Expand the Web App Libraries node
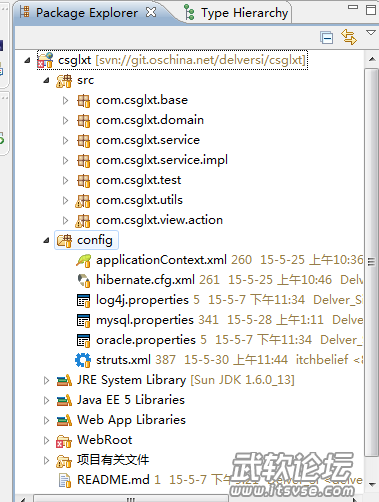 (46, 420)
